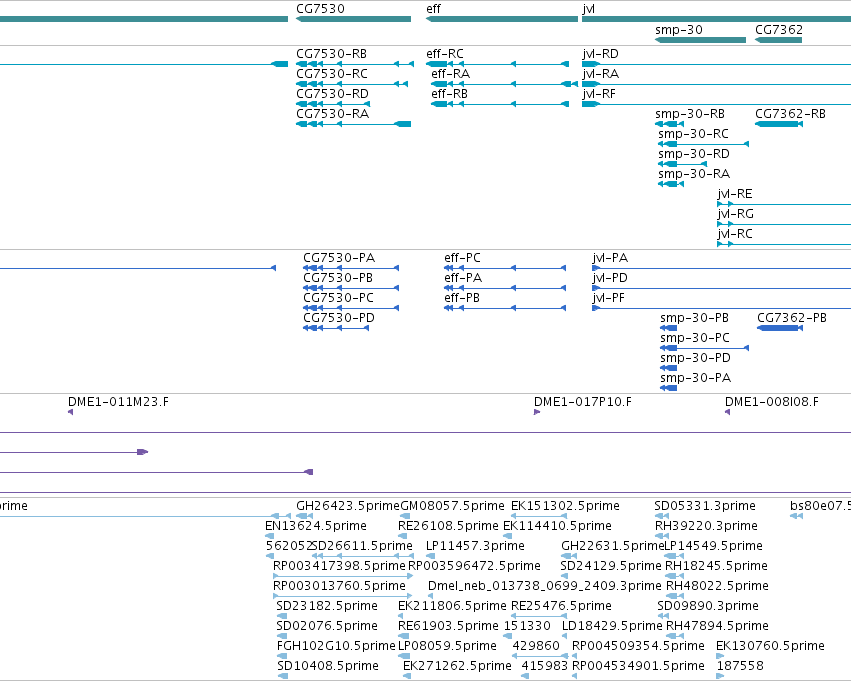The height and width of the screenshot is (681, 851).
Task: Choose the jvl-PF protein
Action: tap(721, 308)
